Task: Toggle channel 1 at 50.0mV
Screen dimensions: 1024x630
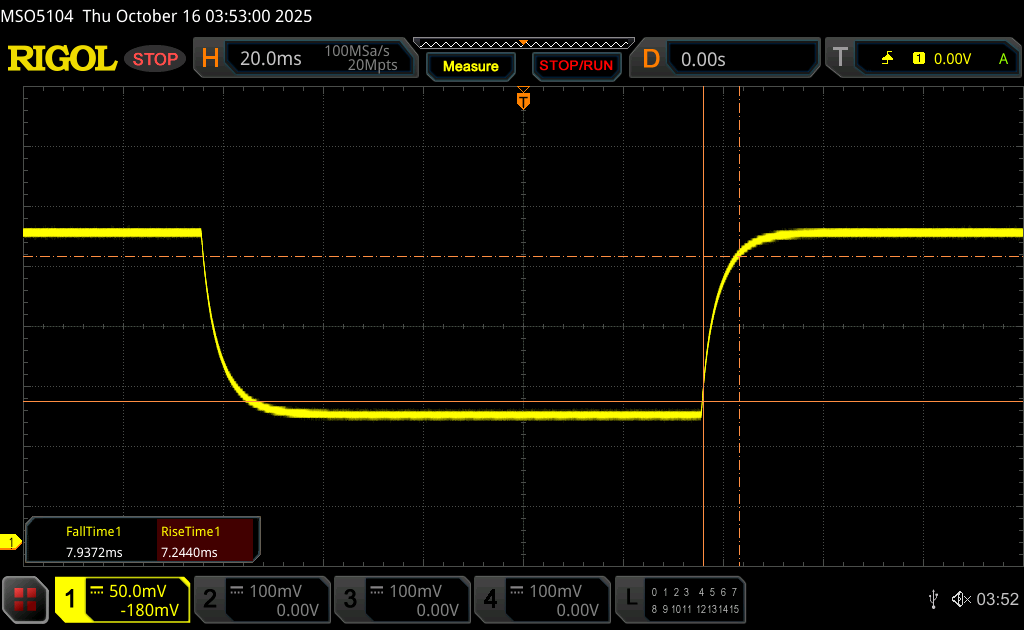Action: [x=122, y=599]
